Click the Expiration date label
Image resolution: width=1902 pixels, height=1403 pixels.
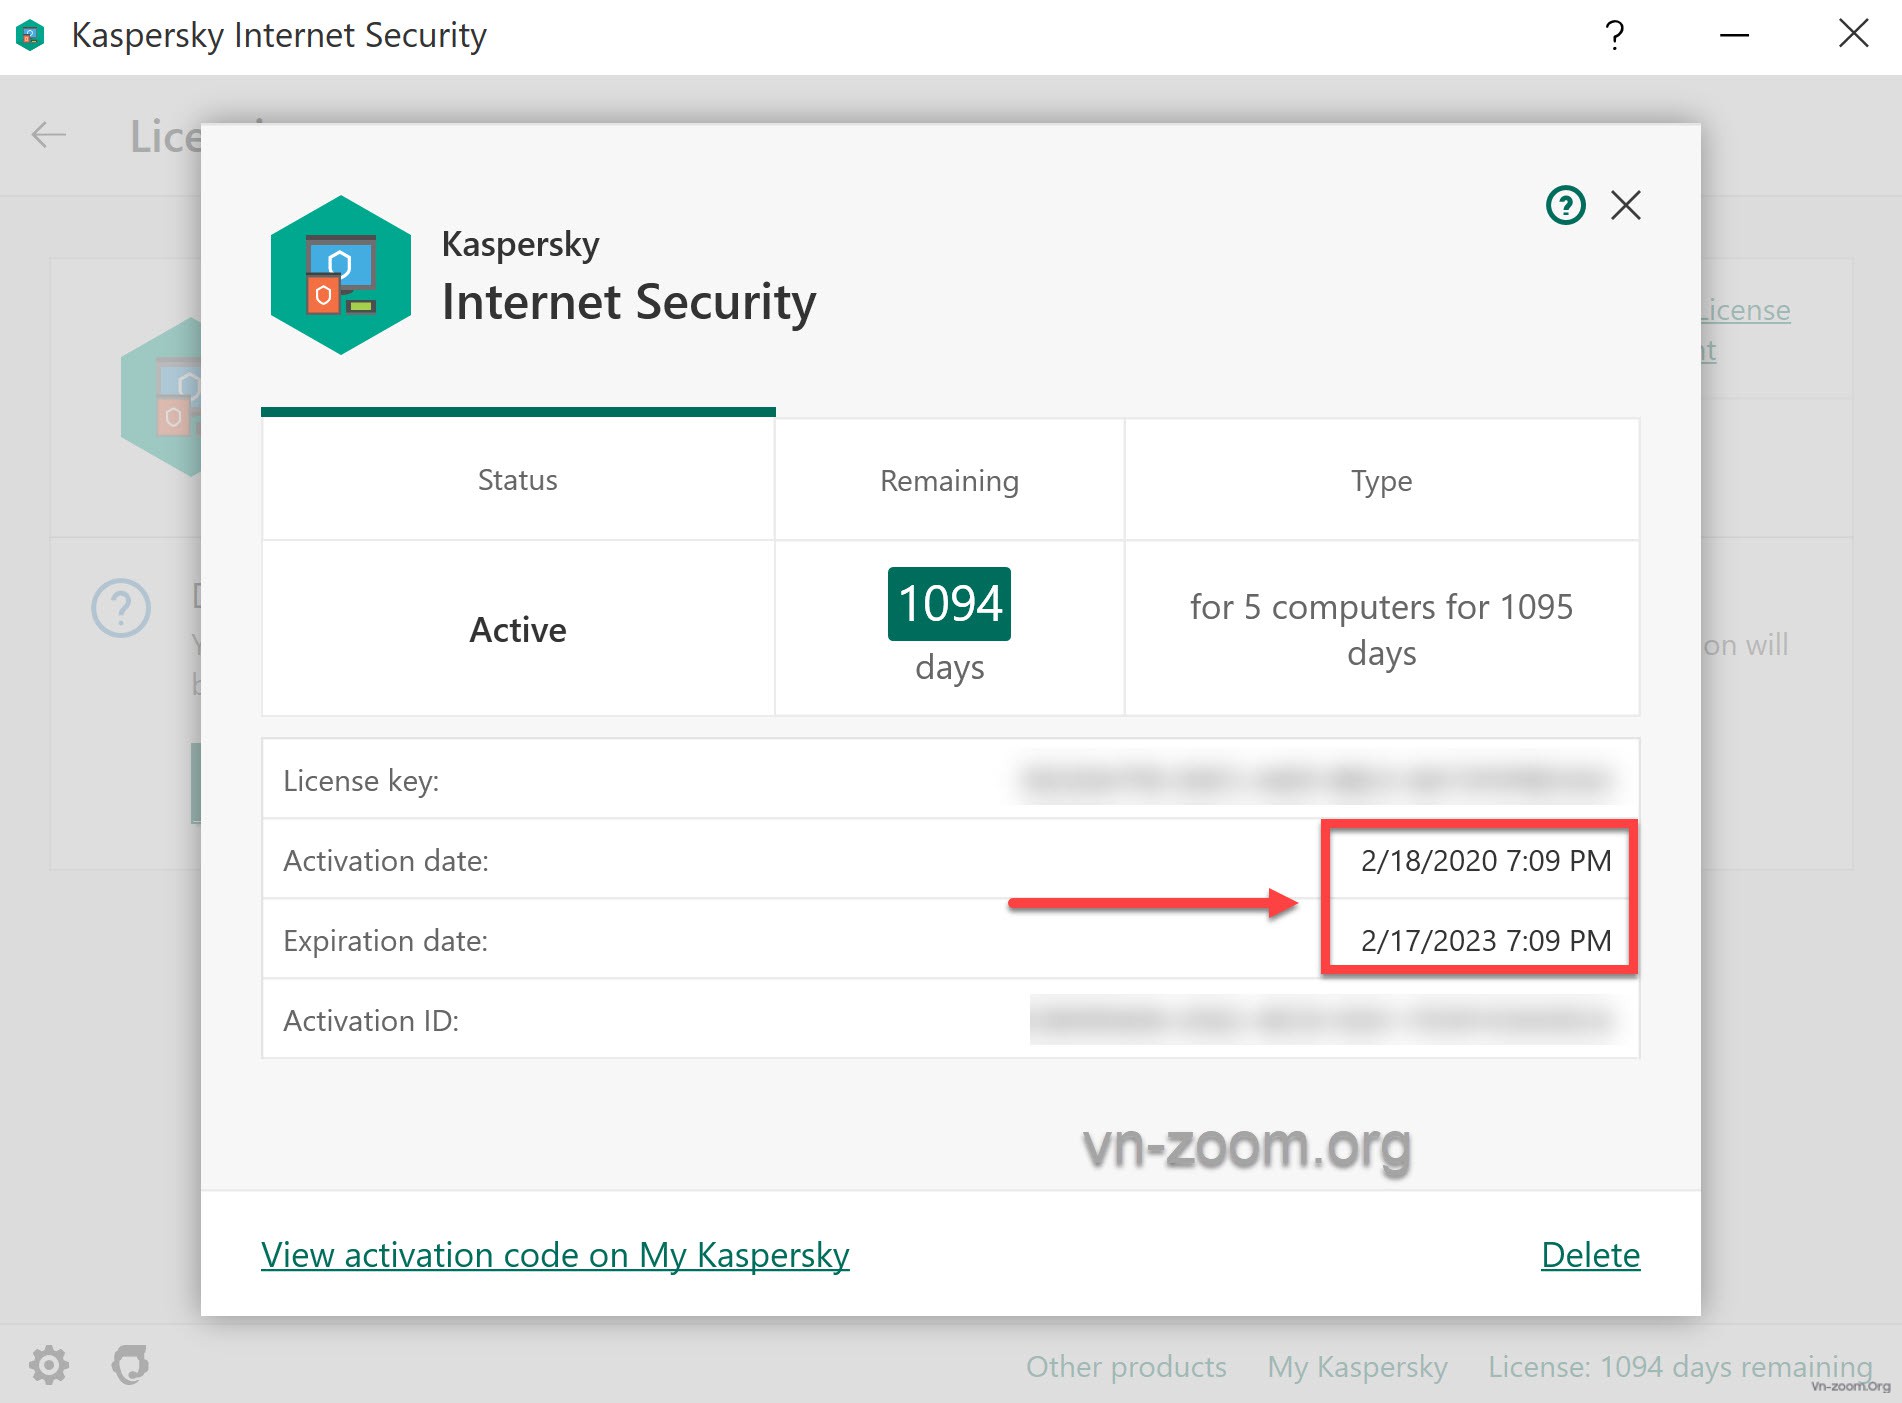pos(386,941)
